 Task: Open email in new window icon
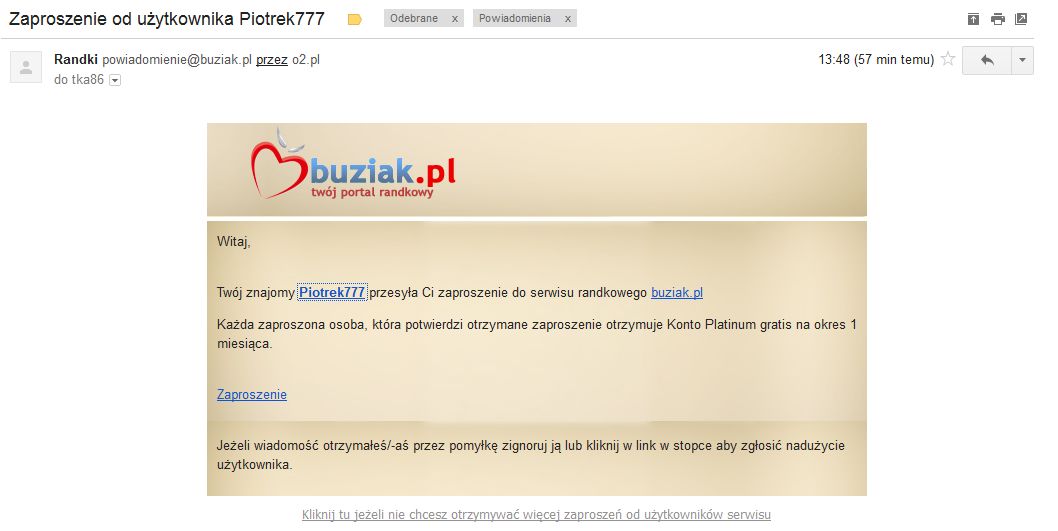click(x=1021, y=19)
